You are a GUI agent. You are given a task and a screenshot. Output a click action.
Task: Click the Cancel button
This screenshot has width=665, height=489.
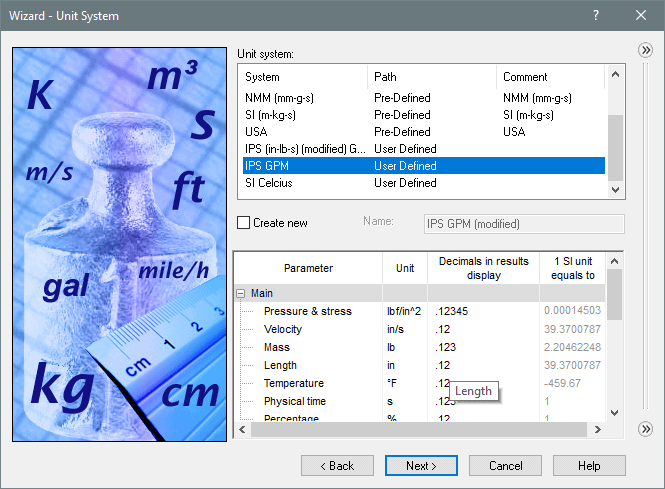coord(505,466)
